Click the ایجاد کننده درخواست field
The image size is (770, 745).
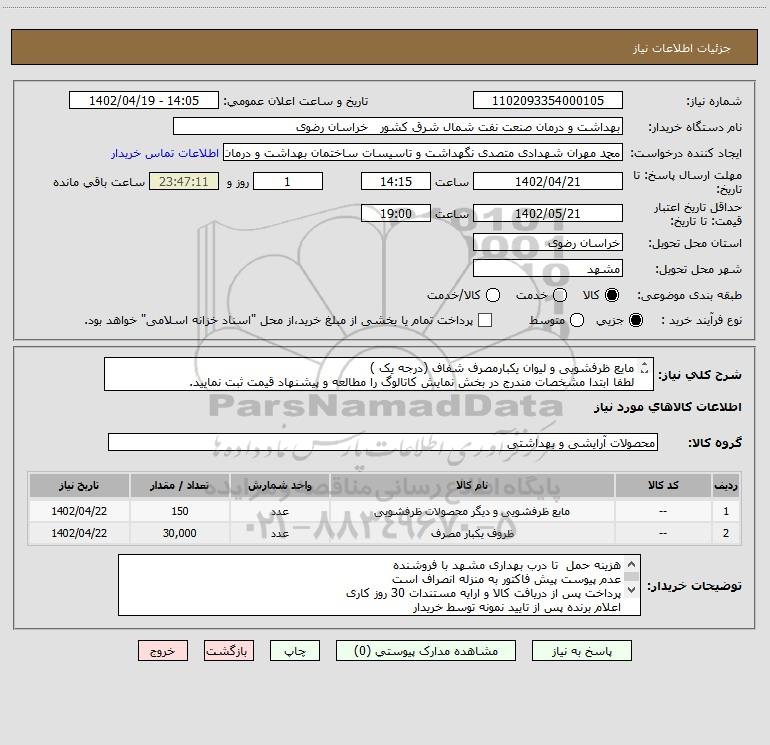pyautogui.click(x=423, y=152)
